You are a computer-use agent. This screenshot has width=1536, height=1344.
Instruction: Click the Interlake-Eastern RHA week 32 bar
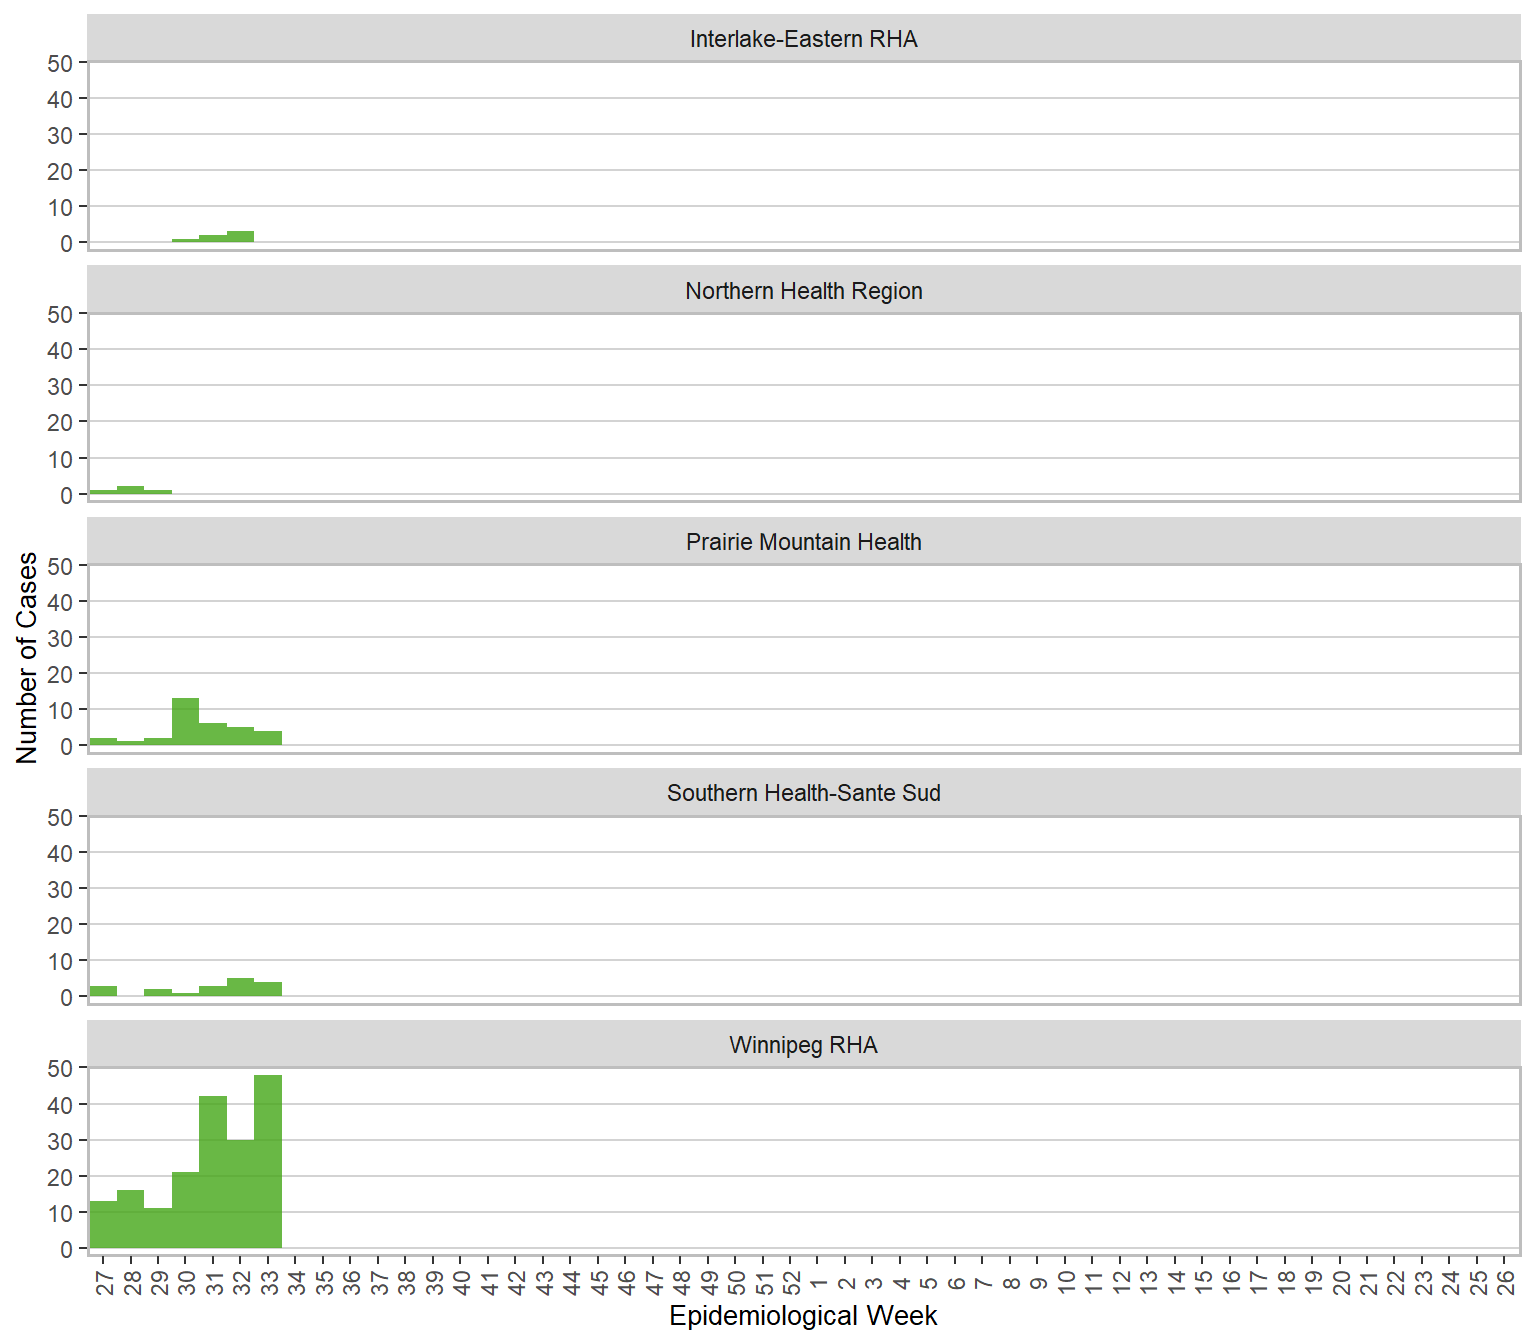241,237
